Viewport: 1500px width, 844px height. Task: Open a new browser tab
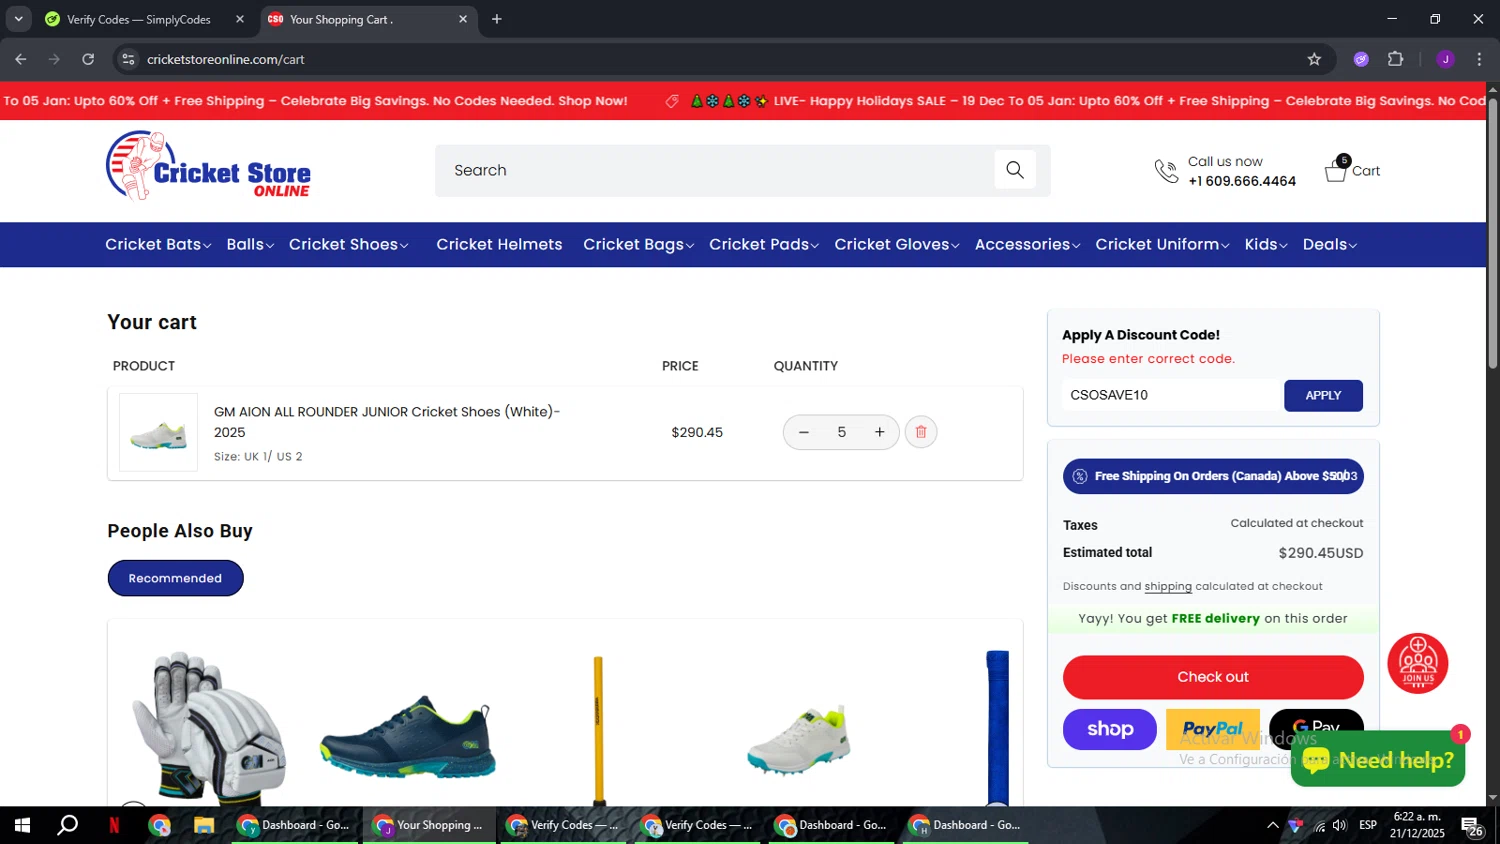click(x=497, y=19)
